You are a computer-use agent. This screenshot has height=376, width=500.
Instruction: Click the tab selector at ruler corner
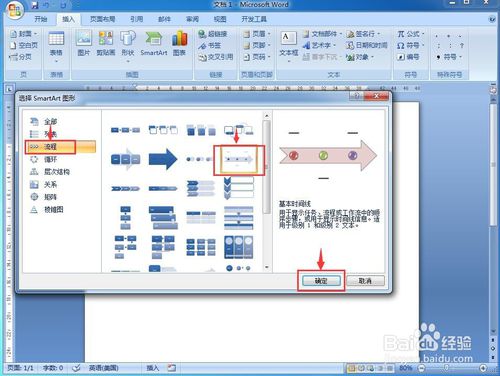(9, 89)
